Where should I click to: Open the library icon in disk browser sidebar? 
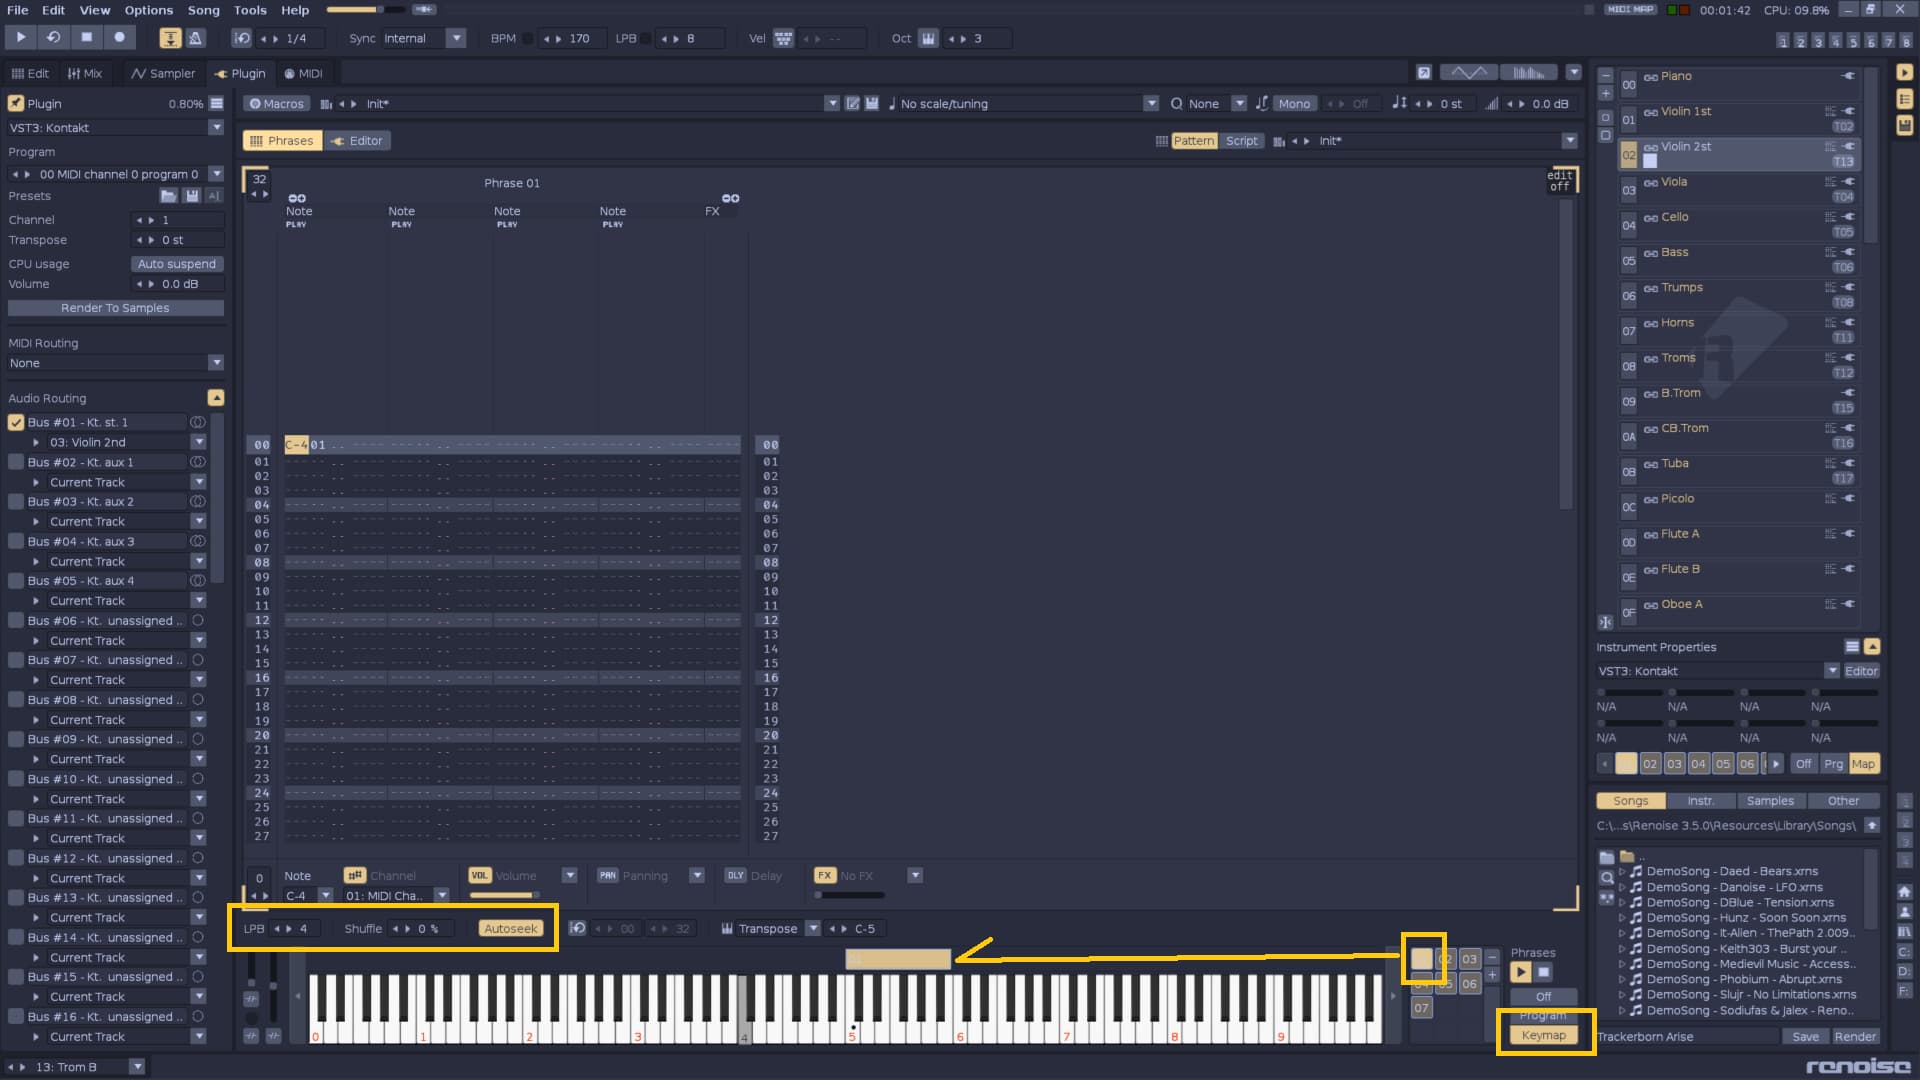click(x=1904, y=931)
